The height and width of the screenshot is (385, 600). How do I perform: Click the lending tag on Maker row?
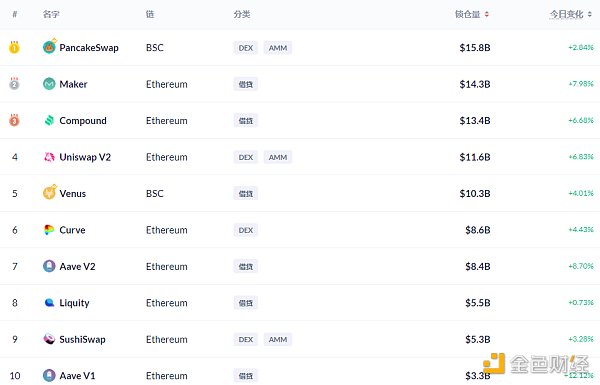[x=246, y=84]
